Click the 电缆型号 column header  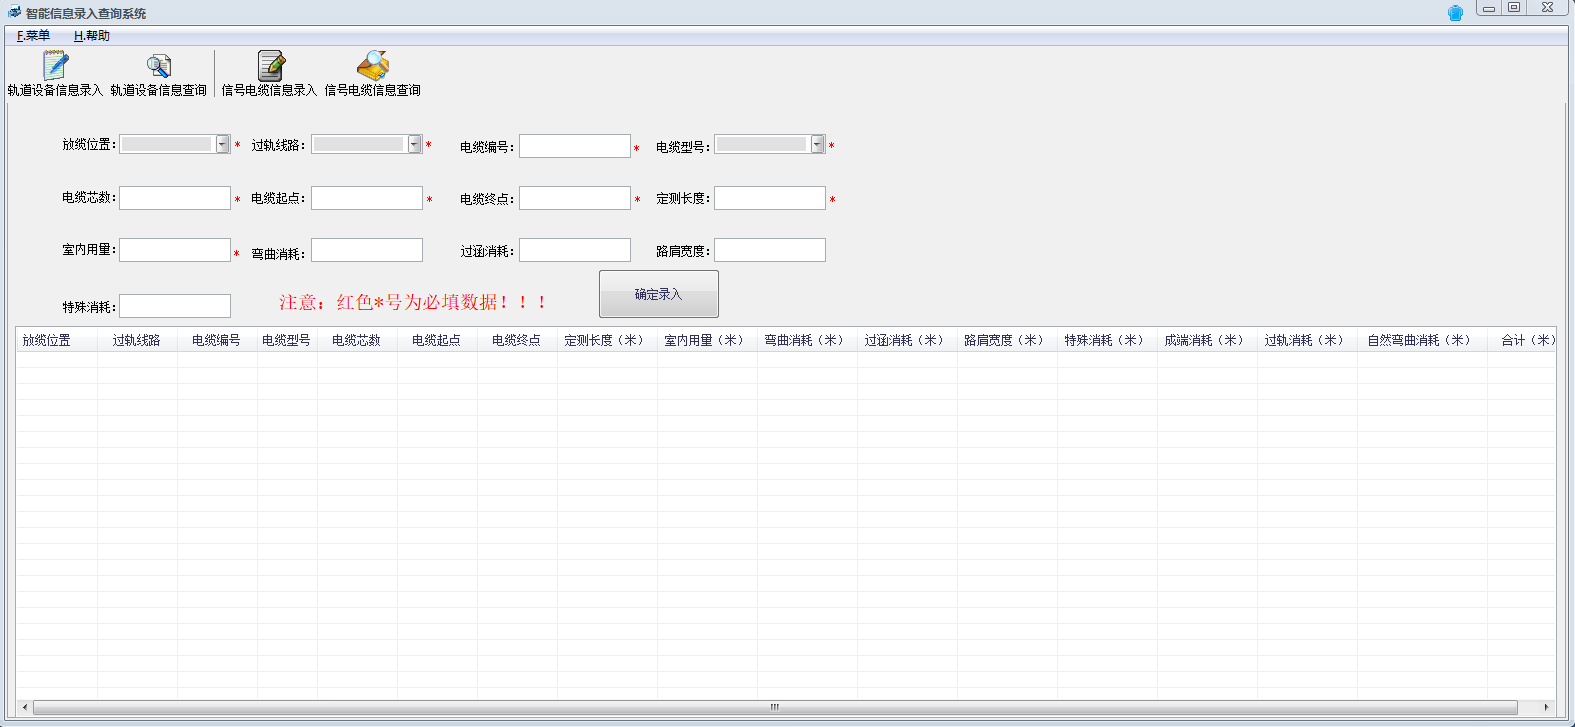pyautogui.click(x=287, y=340)
